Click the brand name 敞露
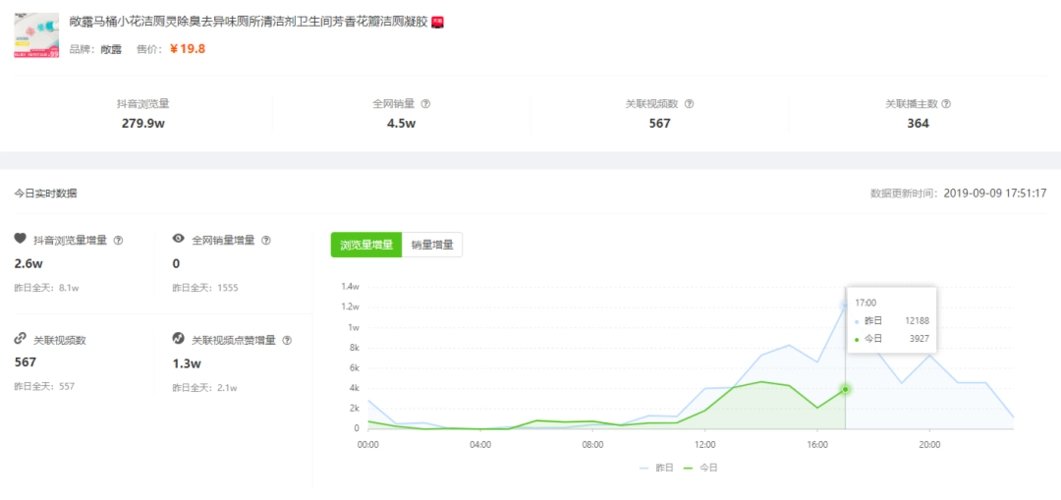 [111, 49]
